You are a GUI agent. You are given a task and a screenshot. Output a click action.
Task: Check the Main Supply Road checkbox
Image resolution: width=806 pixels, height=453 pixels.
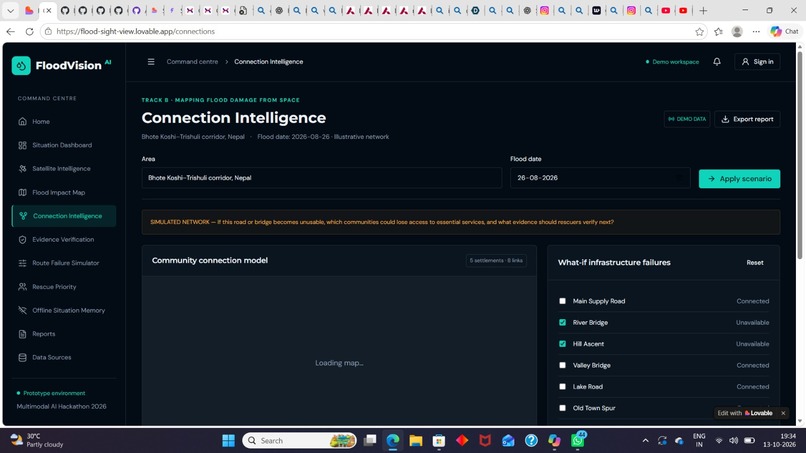[x=562, y=301]
